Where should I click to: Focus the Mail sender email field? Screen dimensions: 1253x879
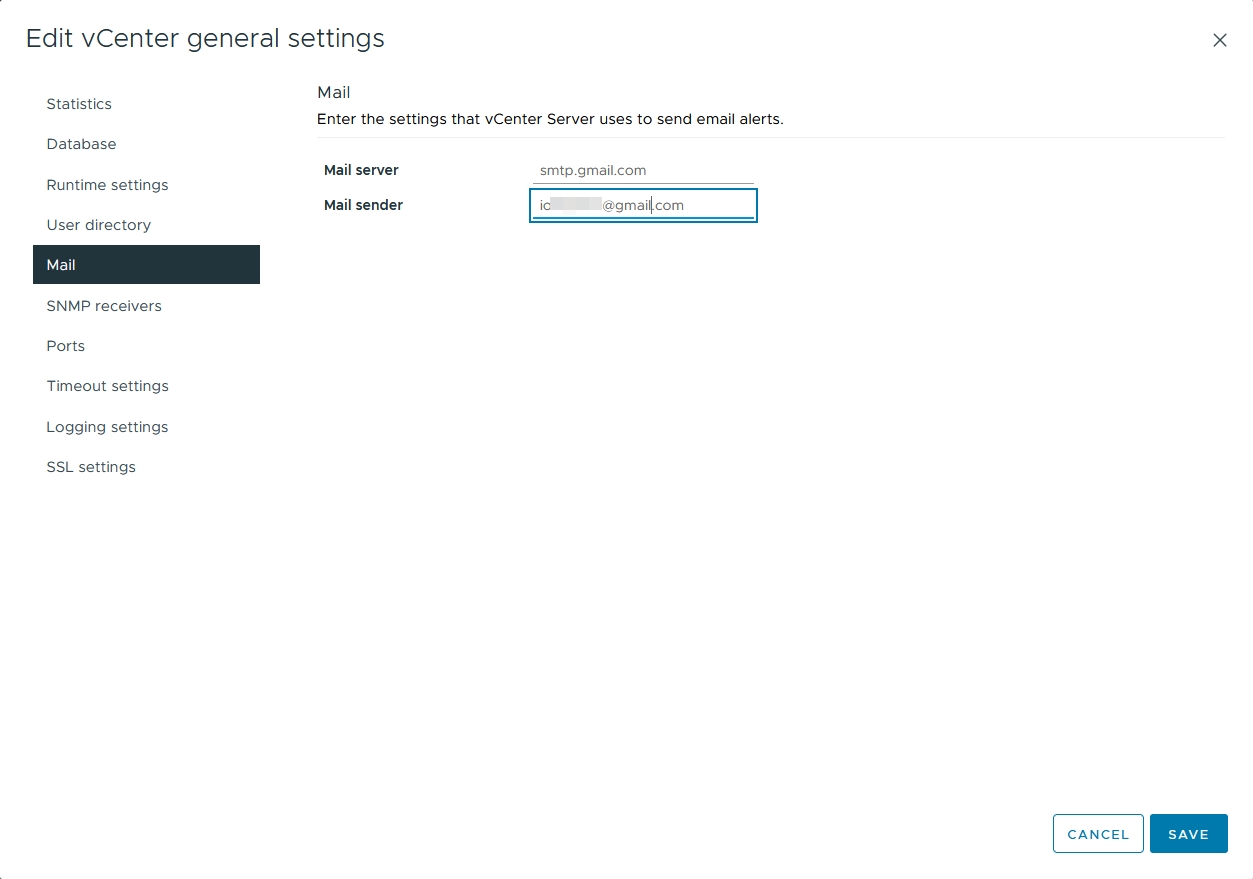(643, 205)
